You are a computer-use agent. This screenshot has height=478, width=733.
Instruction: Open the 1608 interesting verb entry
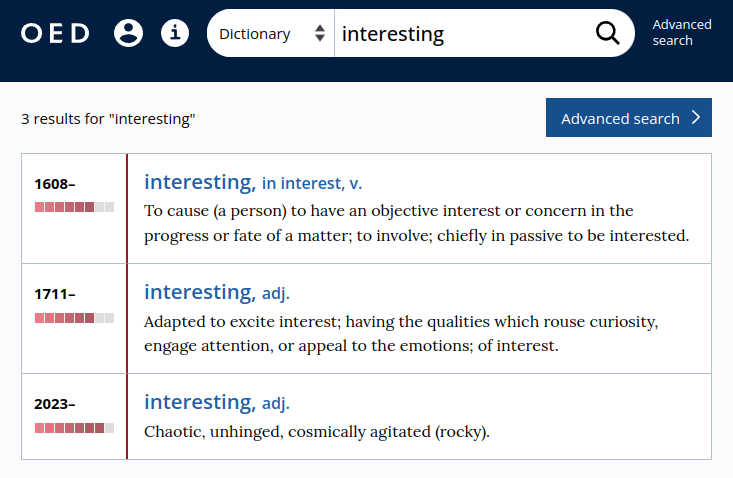[x=198, y=182]
